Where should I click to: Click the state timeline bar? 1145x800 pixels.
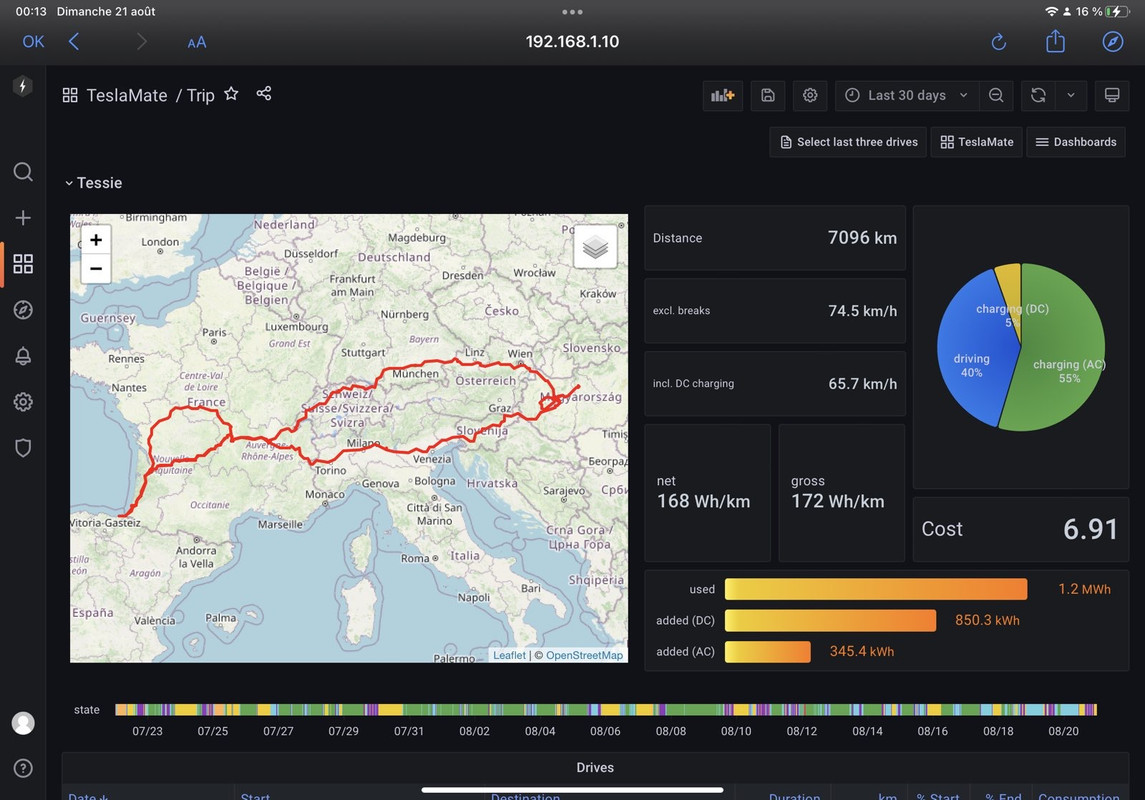point(606,709)
